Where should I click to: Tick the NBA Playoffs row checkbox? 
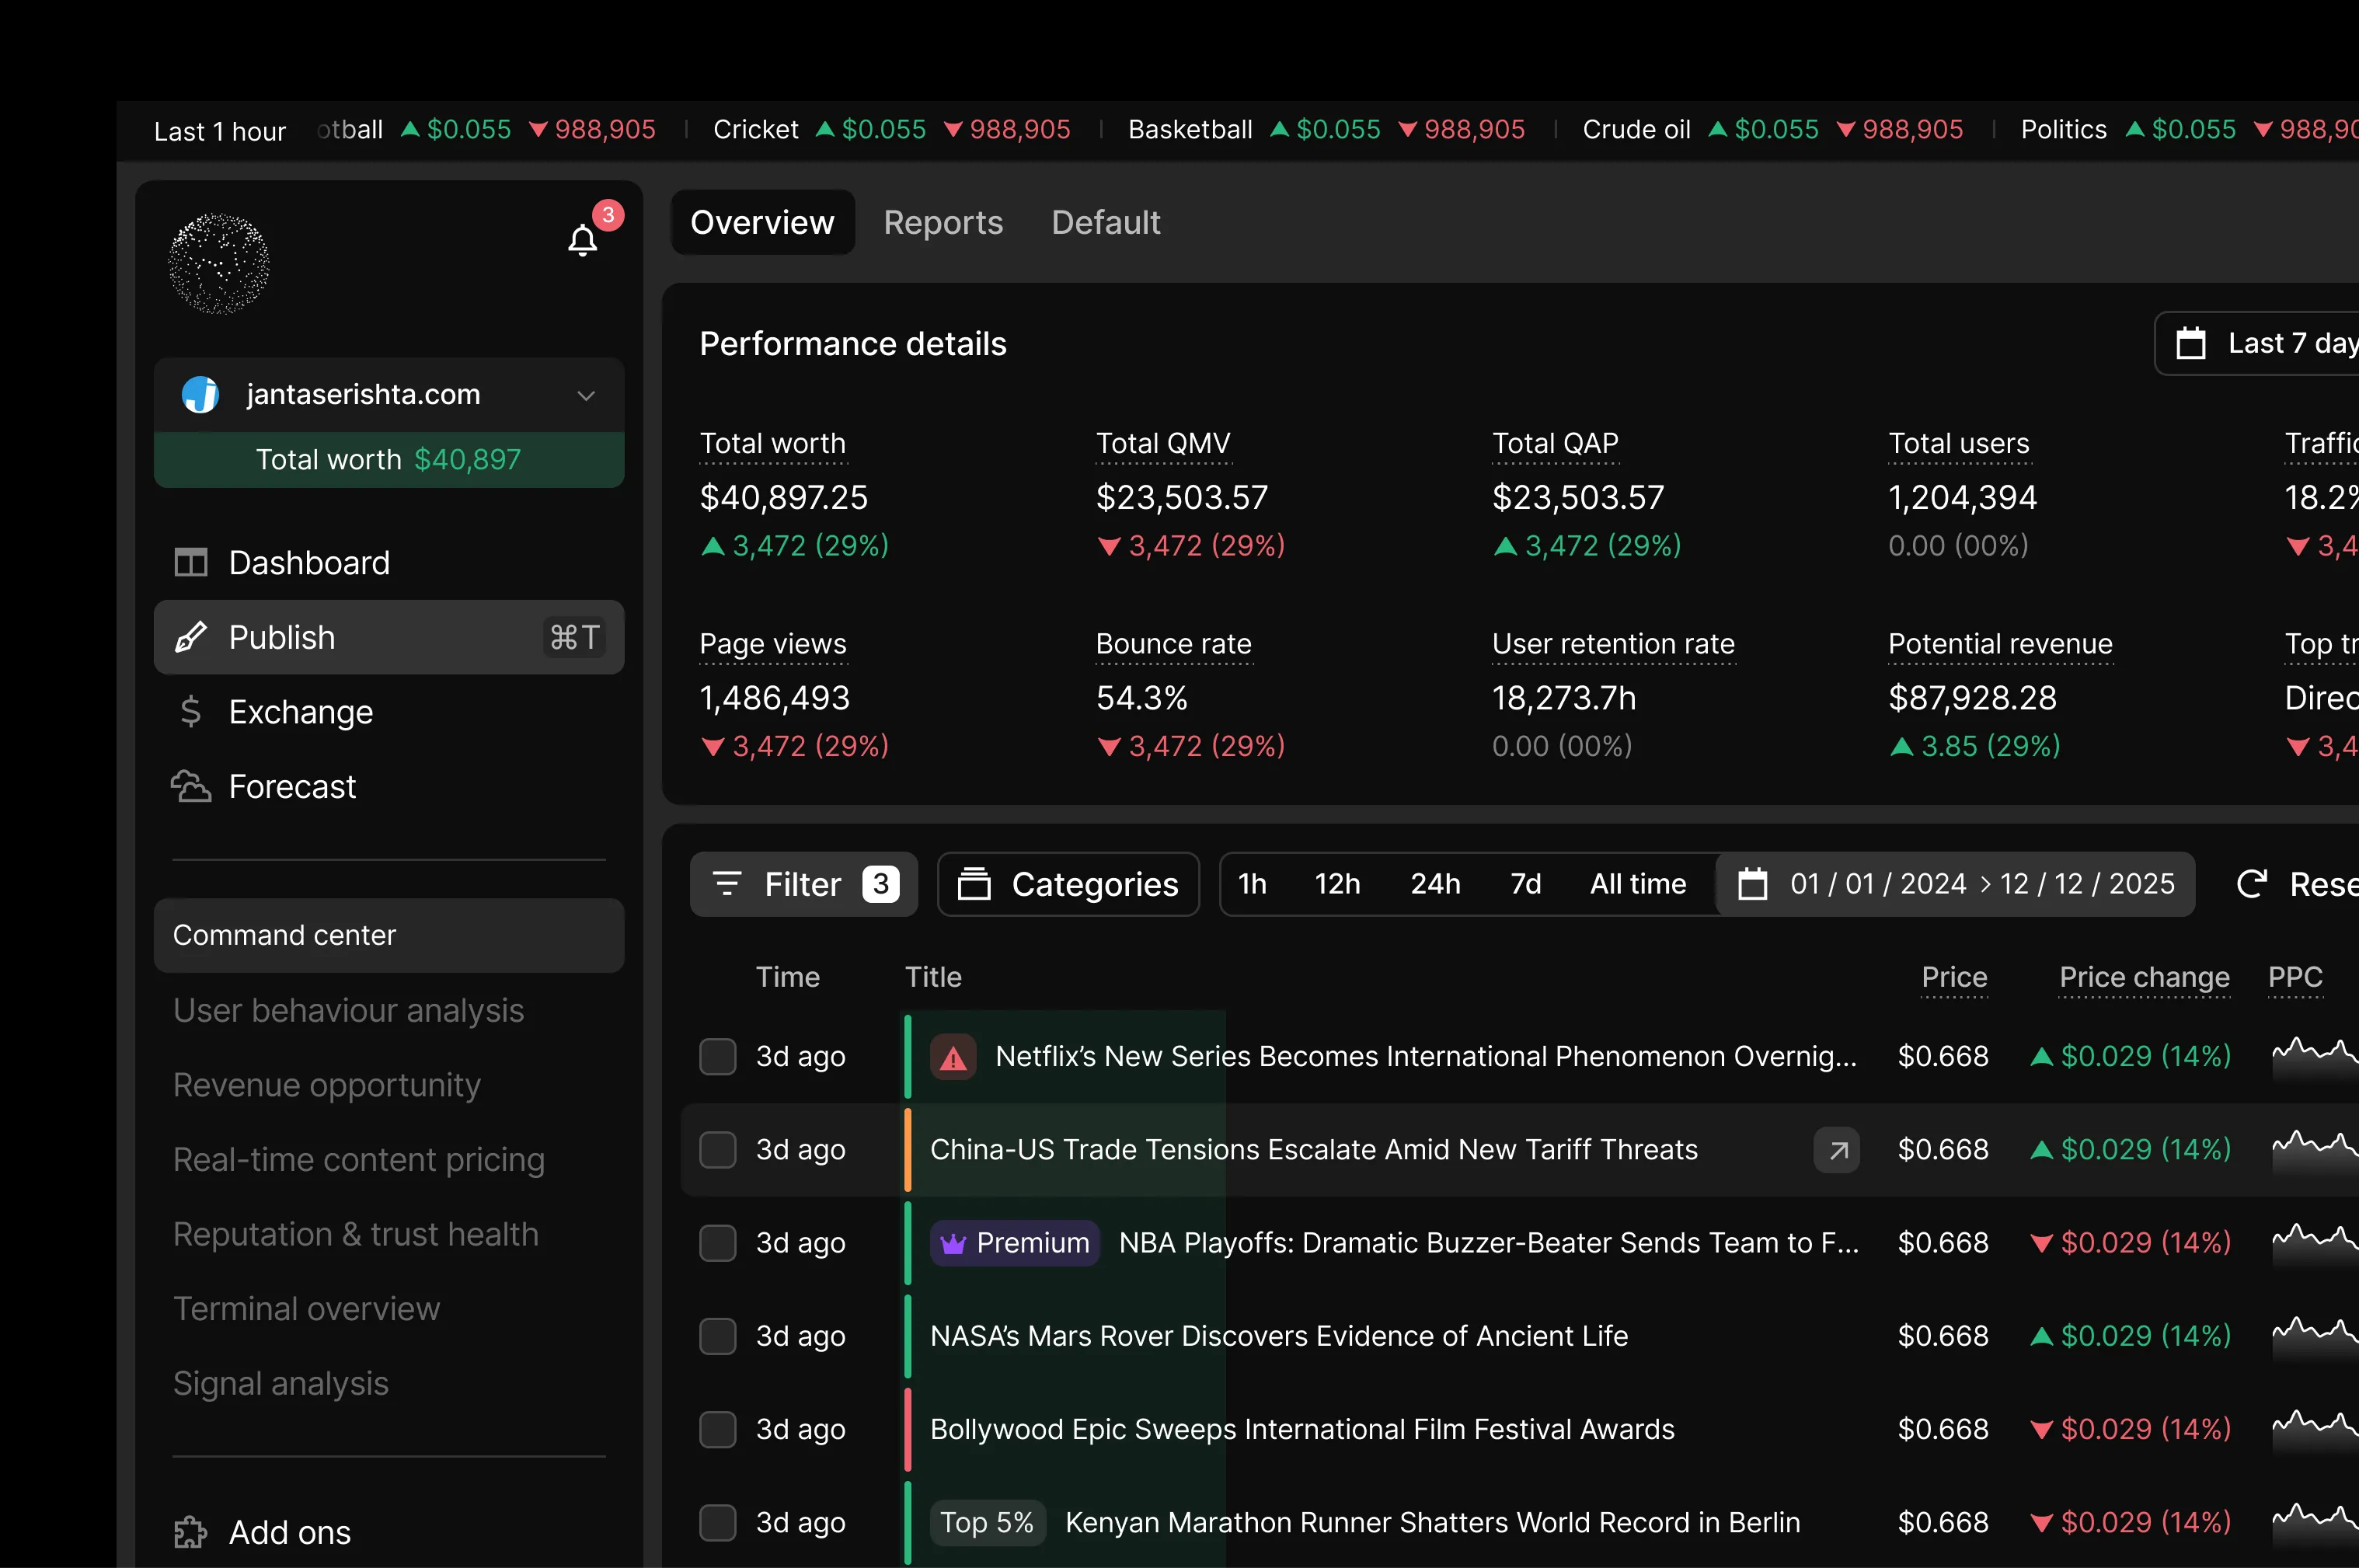tap(717, 1243)
